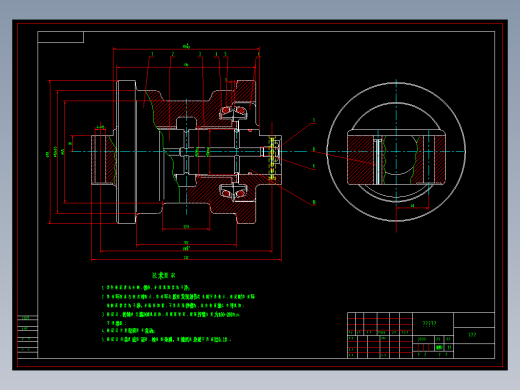Click part callout number 5
This screenshot has height=390, width=520.
[225, 54]
